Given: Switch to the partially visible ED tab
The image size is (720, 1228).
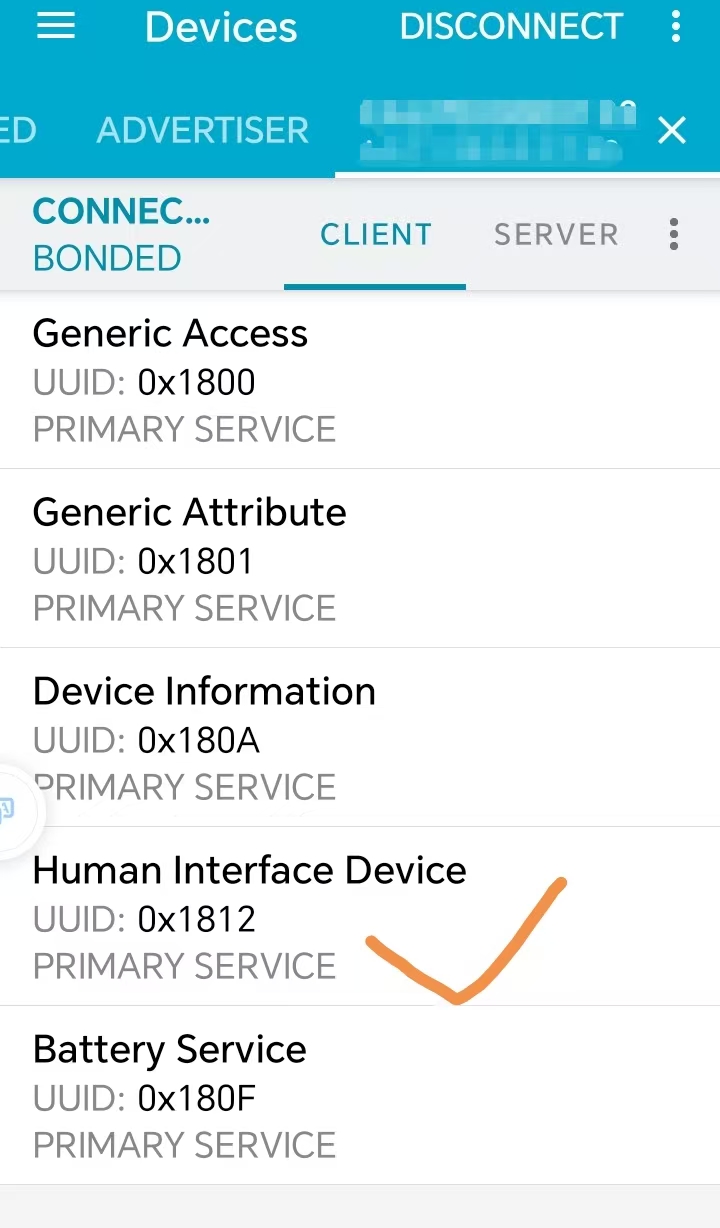Looking at the screenshot, I should click(18, 130).
